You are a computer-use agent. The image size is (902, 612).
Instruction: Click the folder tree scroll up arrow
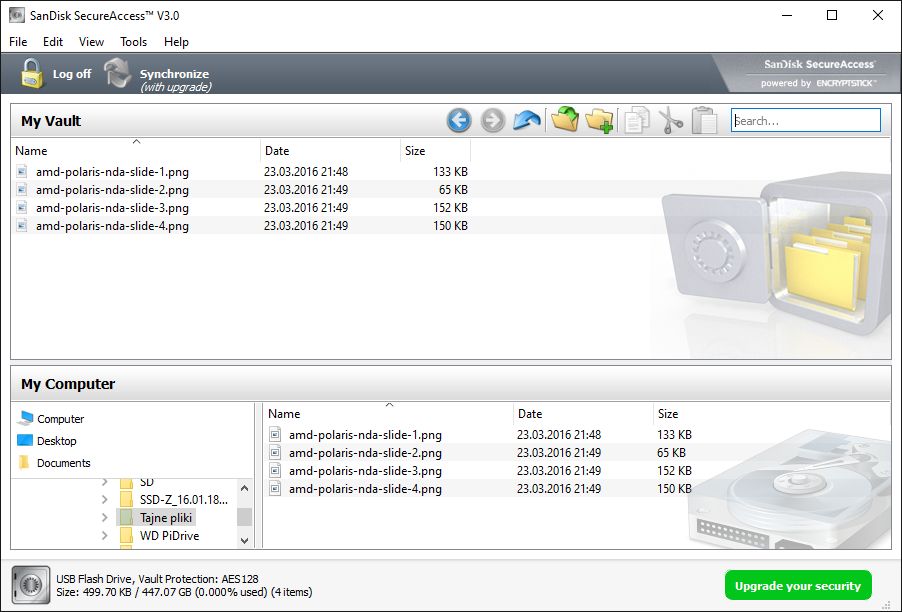coord(244,488)
